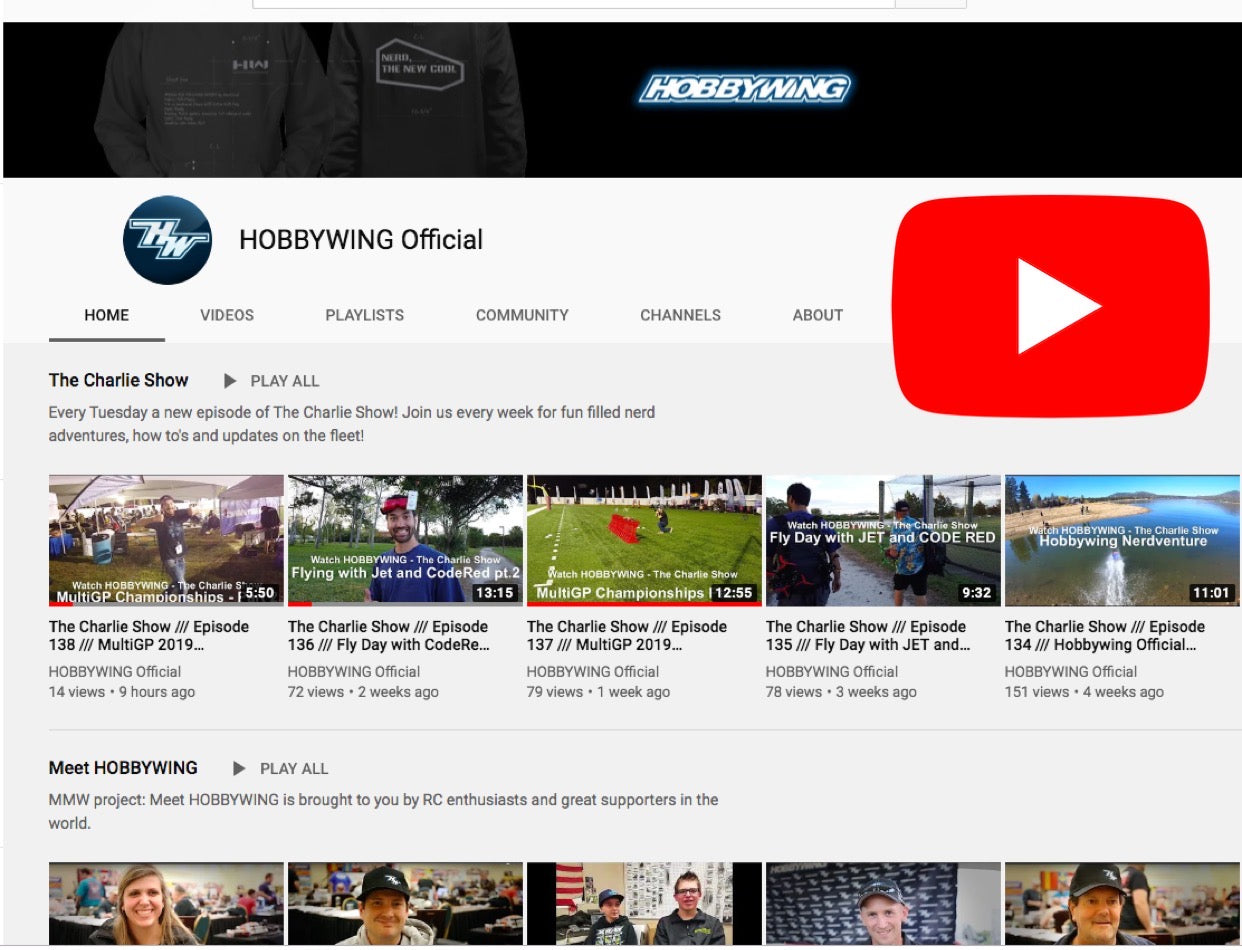Open the Flying with Jet and CodeRed pt.2 thumbnail
Screen dimensions: 1242x950
pyautogui.click(x=405, y=540)
